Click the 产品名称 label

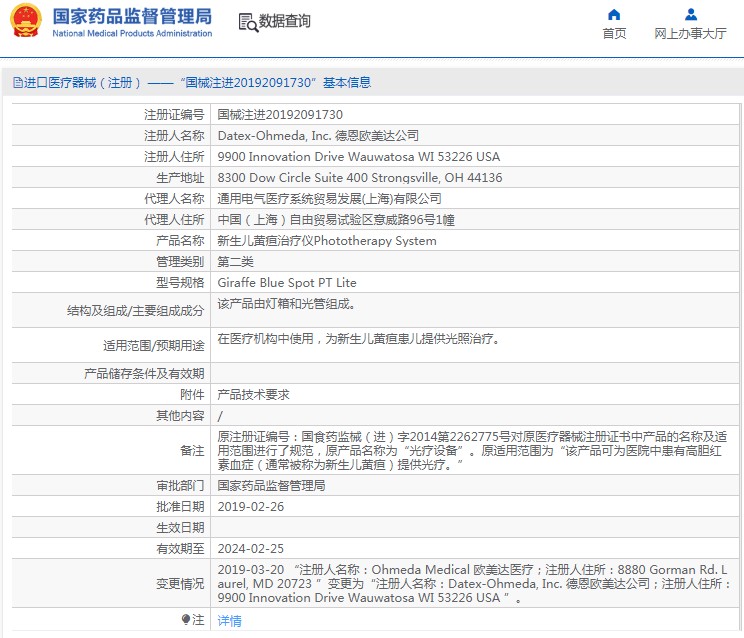point(180,240)
